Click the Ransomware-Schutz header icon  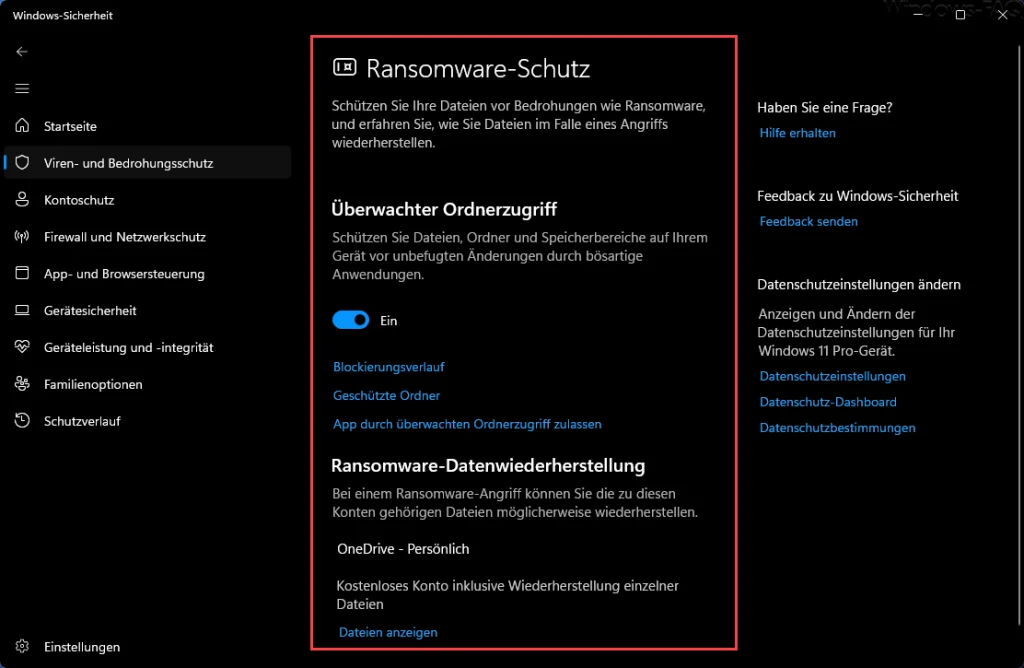[345, 67]
